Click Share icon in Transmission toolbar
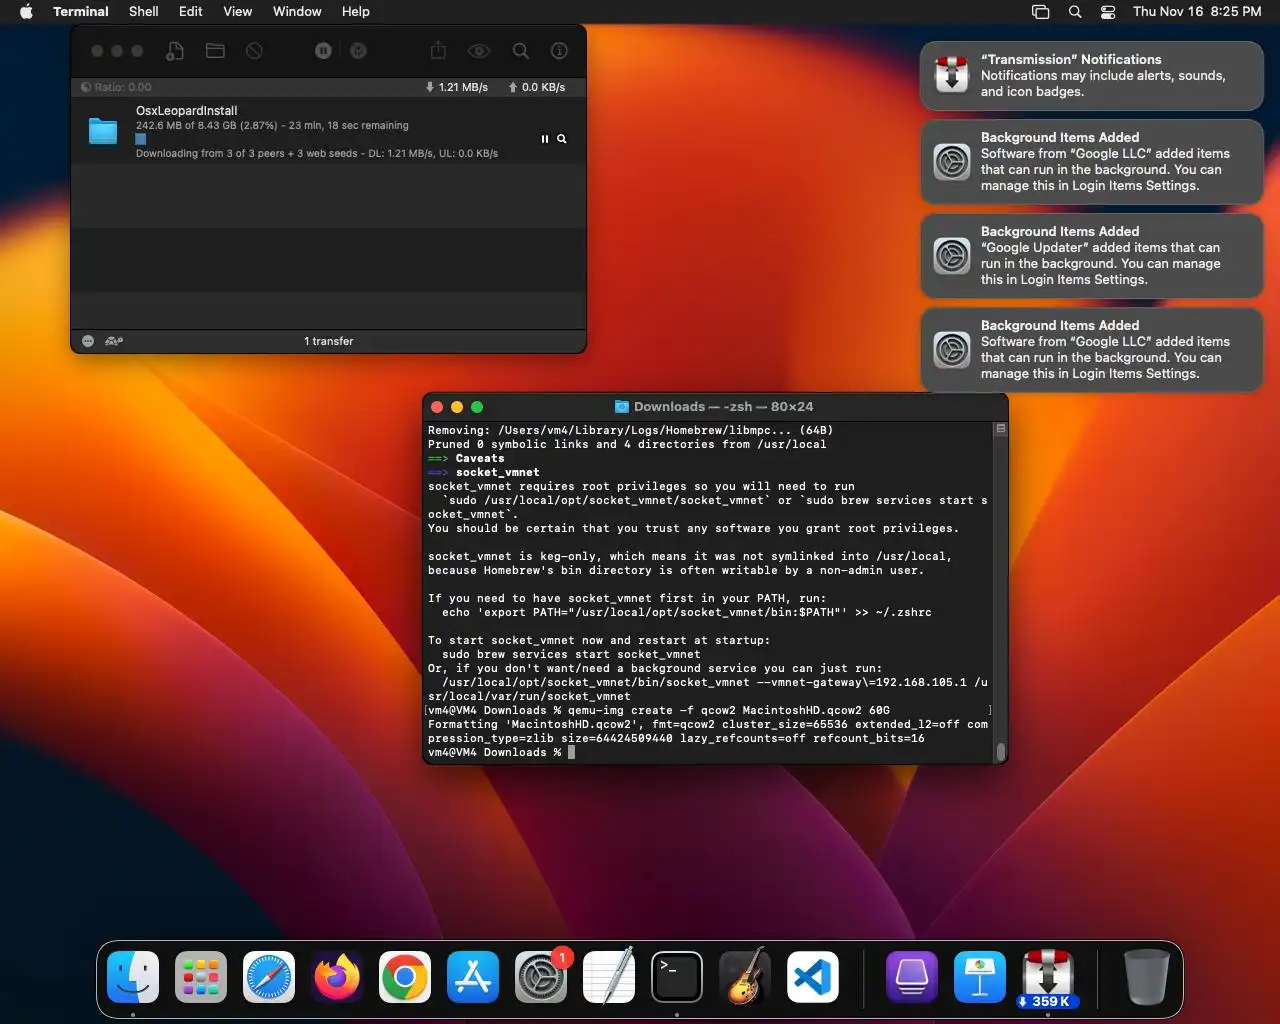 tap(438, 51)
